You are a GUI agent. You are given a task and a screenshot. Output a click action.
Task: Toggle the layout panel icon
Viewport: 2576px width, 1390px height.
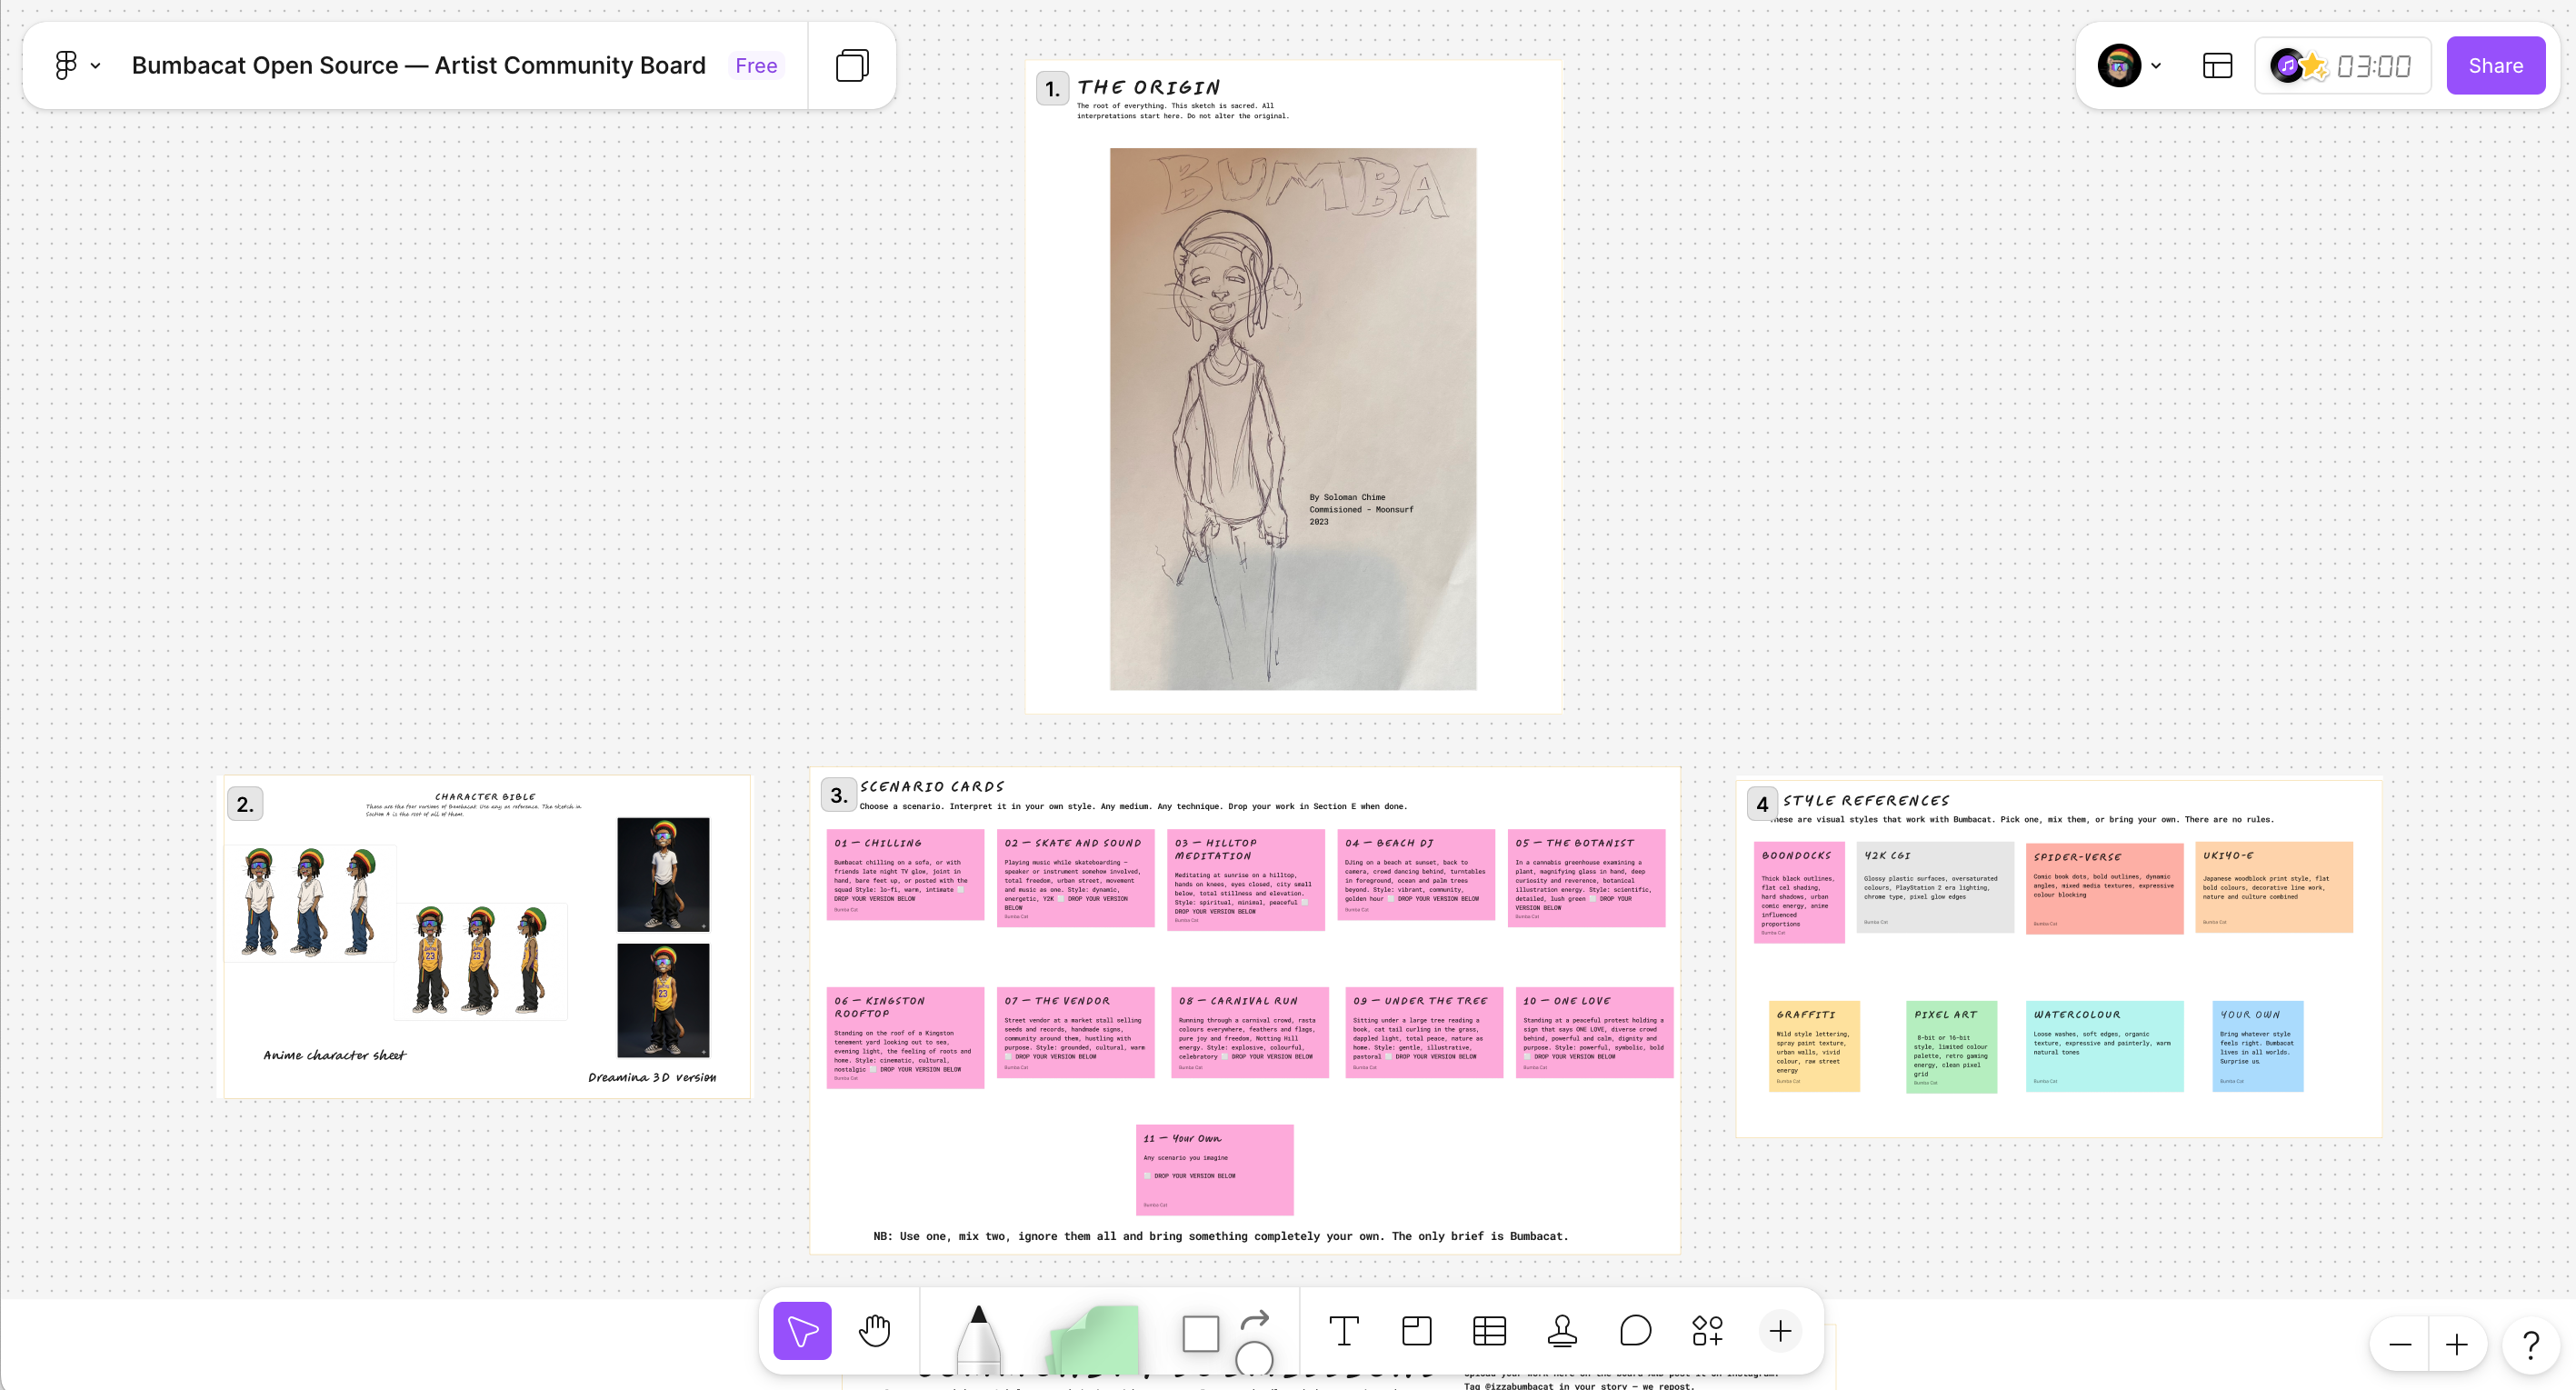(2217, 65)
